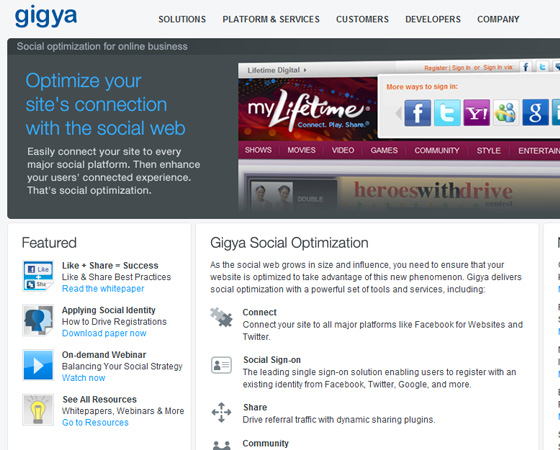Expand Lifetime Digital arrow

pyautogui.click(x=305, y=70)
